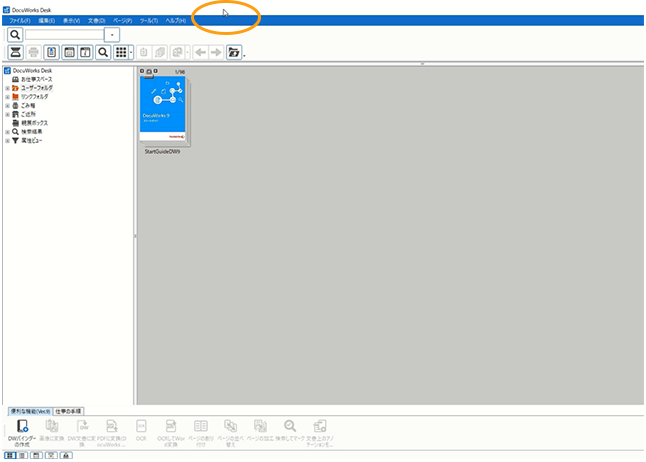Screen dimensions: 646x462
Task: Click the scanner icon in the toolbar
Action: click(16, 52)
